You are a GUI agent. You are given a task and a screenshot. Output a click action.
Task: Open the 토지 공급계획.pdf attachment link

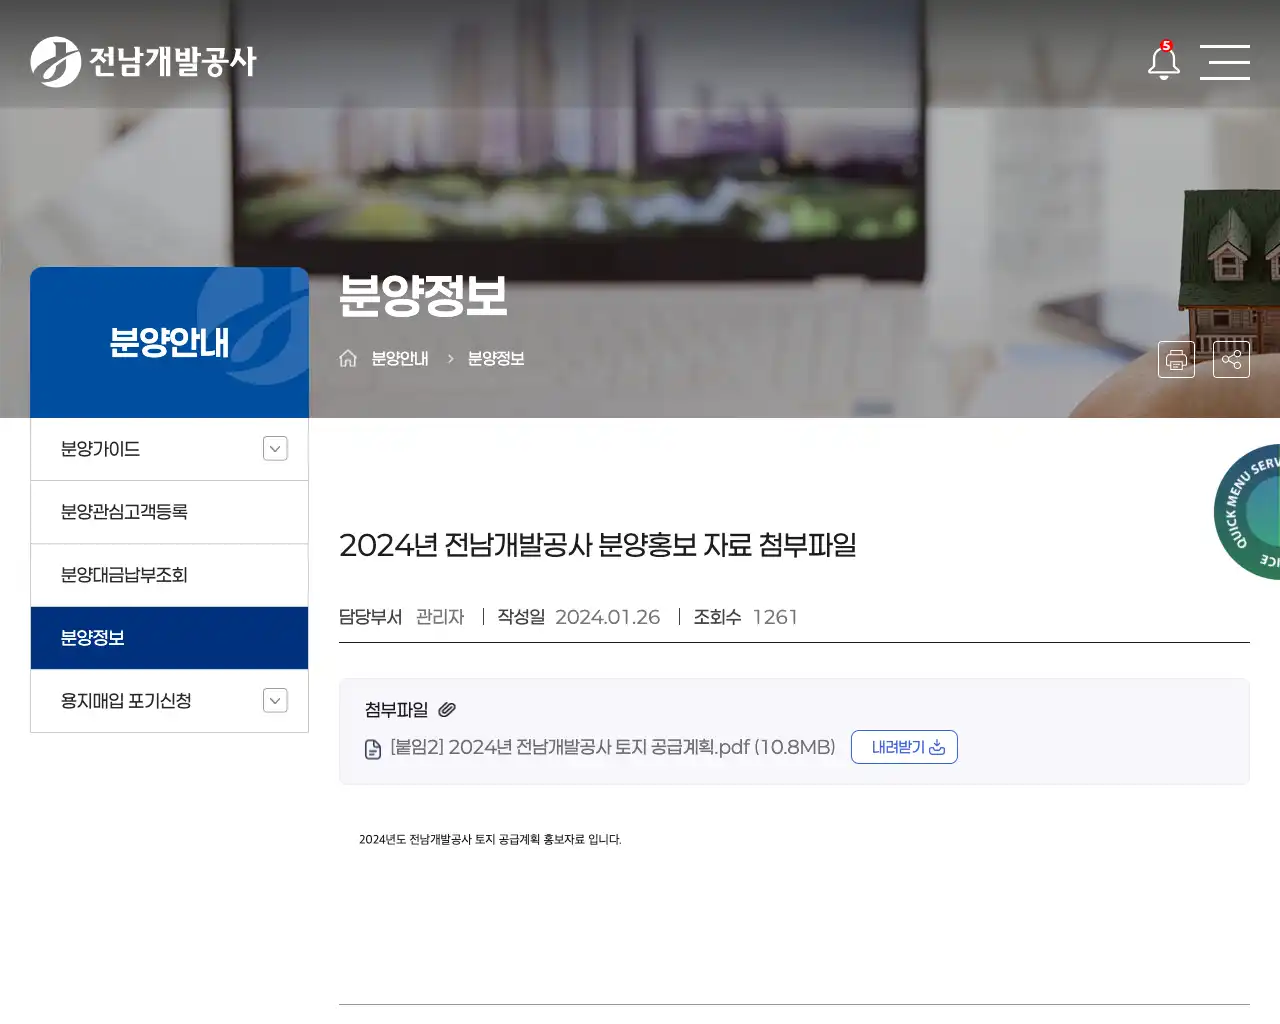tap(613, 747)
